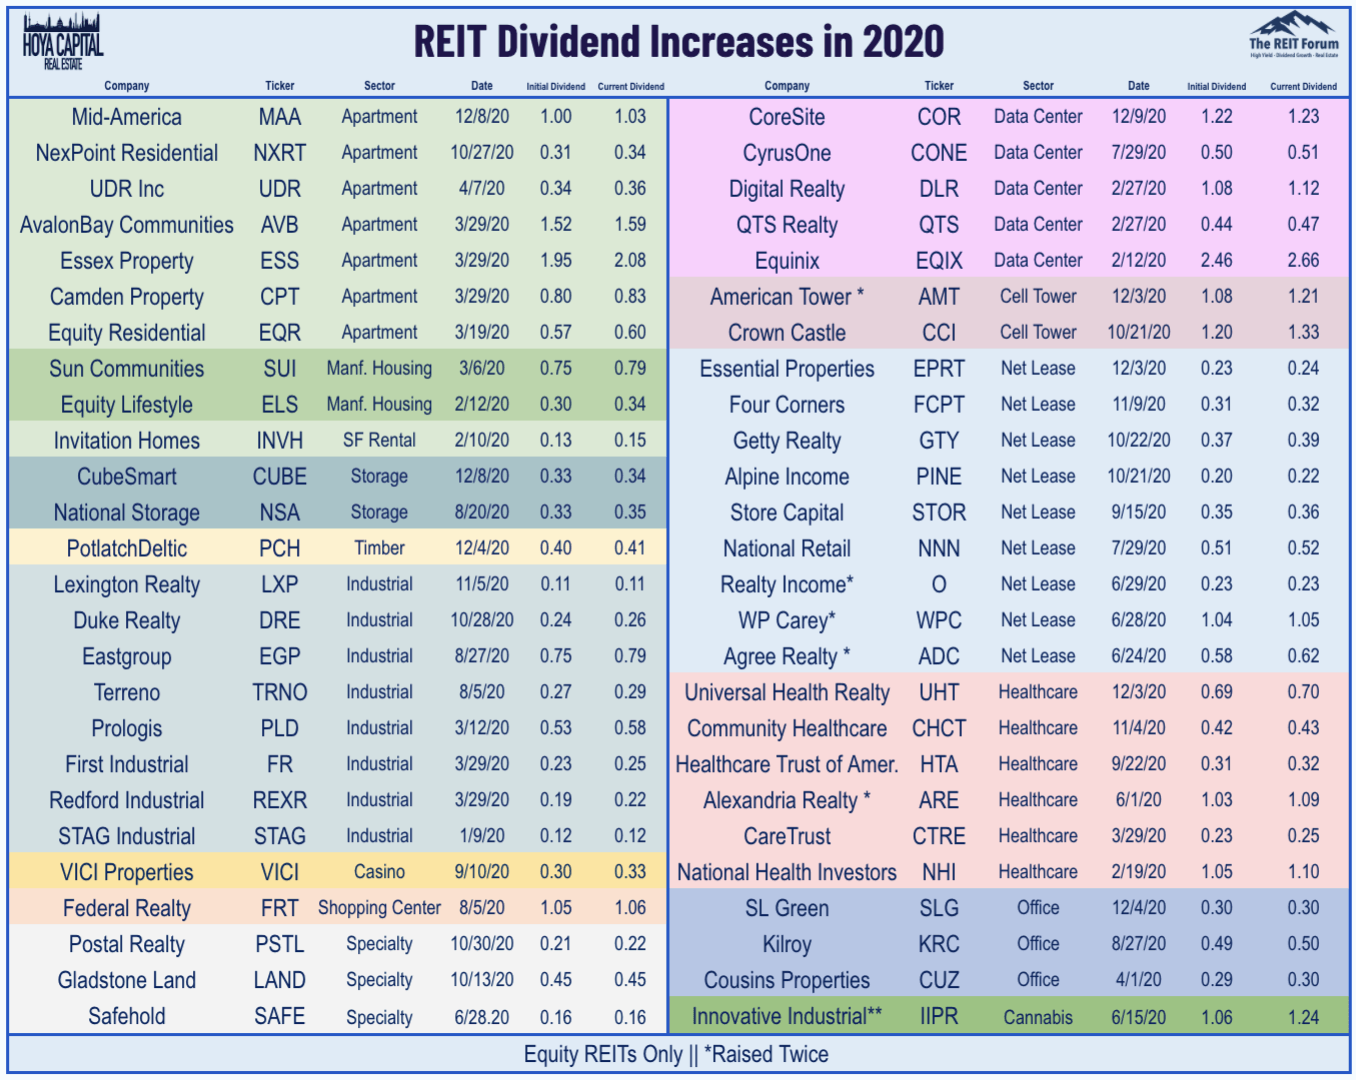Click the green highlighted Innovative Industrial row
This screenshot has width=1356, height=1080.
tap(1000, 1016)
